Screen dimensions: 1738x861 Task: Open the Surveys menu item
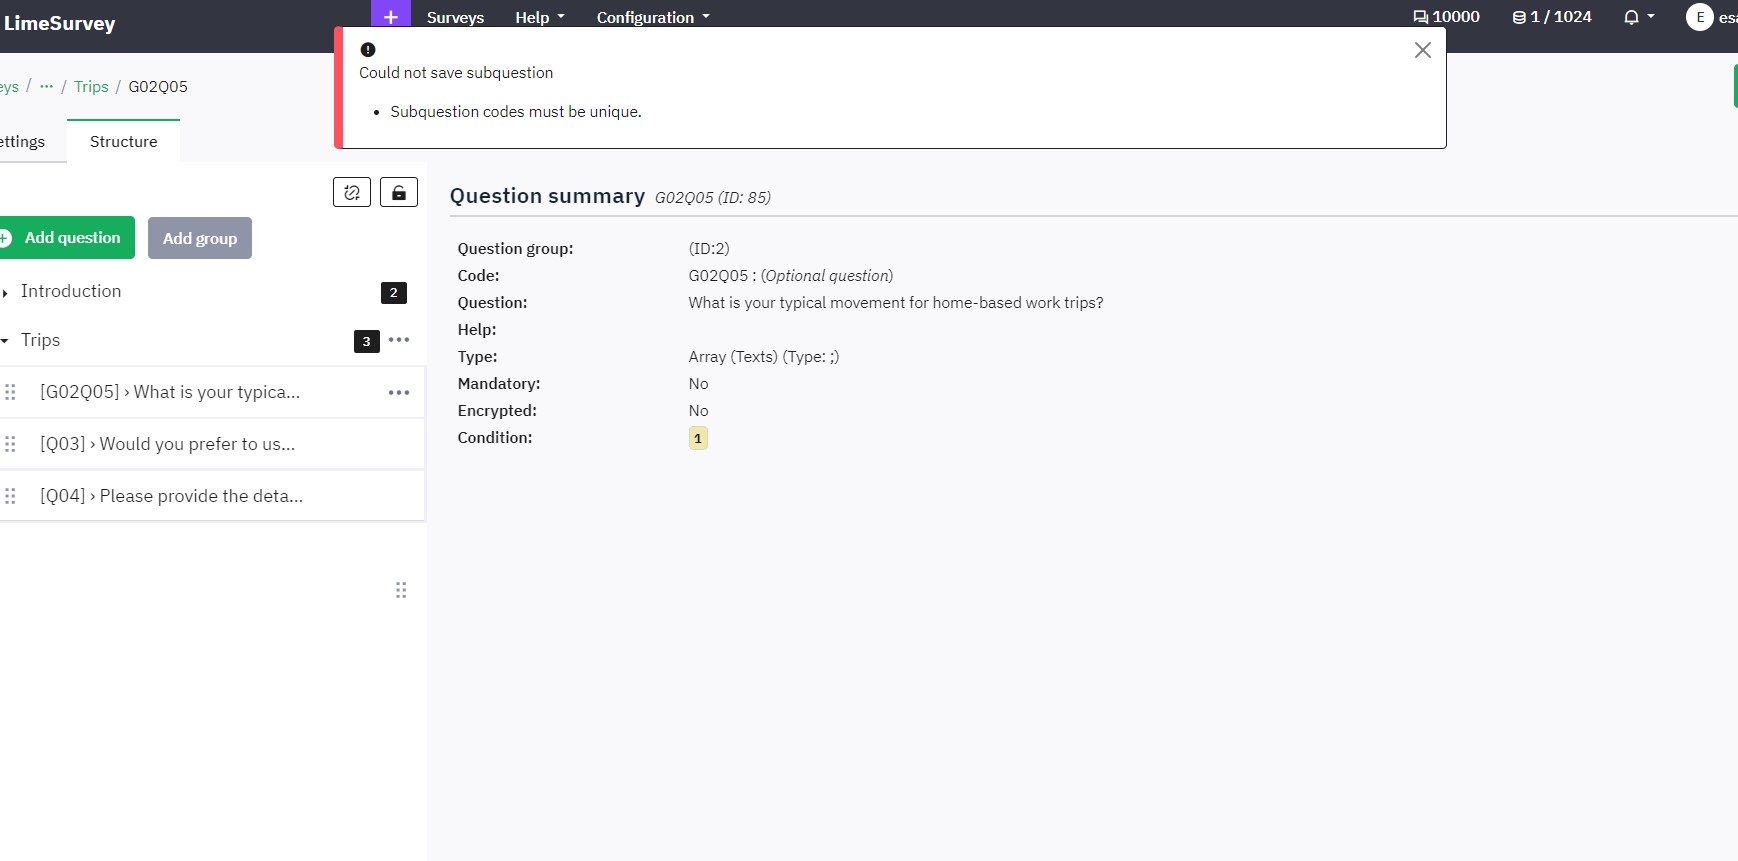455,17
